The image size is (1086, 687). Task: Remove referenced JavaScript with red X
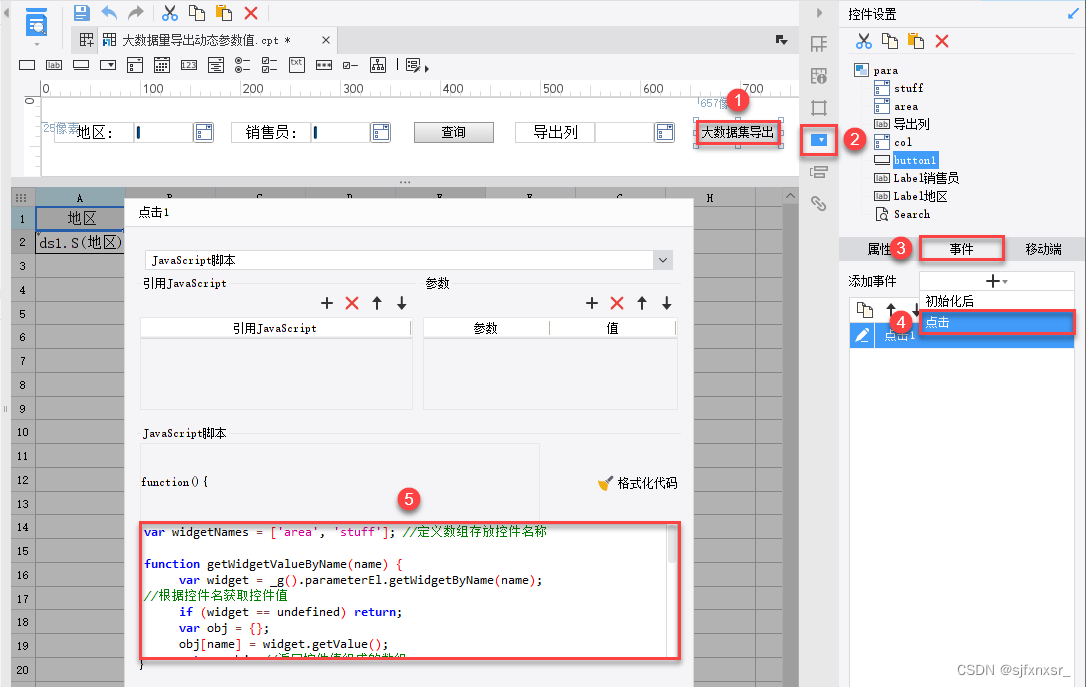tap(352, 303)
